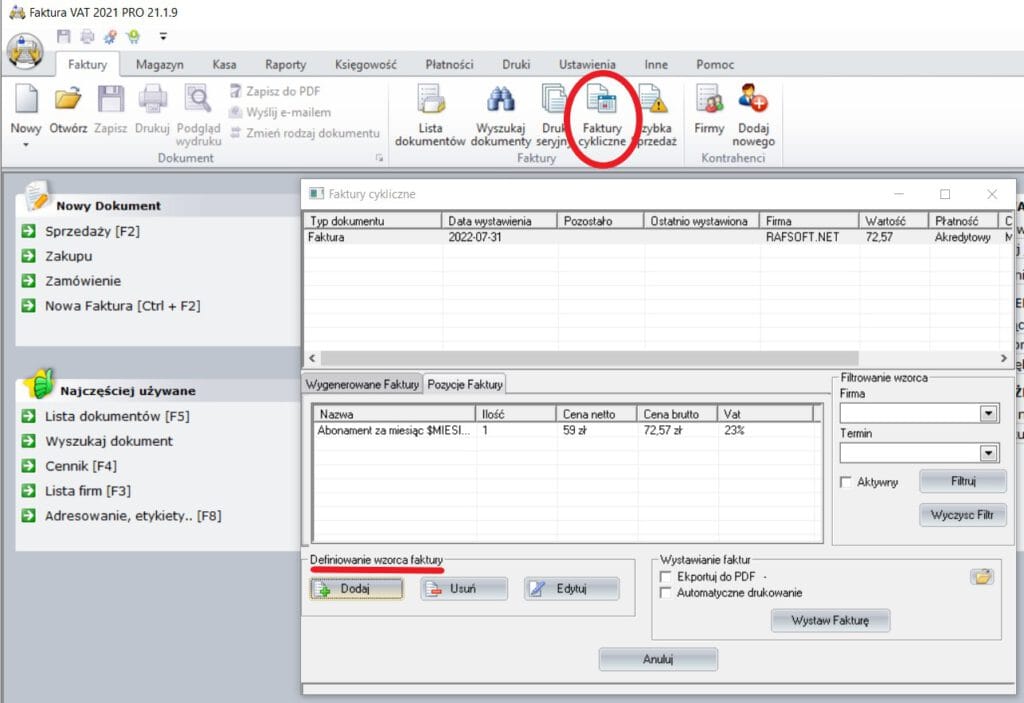
Task: Tick the Automatyczne drukowanie checkbox
Action: click(667, 593)
